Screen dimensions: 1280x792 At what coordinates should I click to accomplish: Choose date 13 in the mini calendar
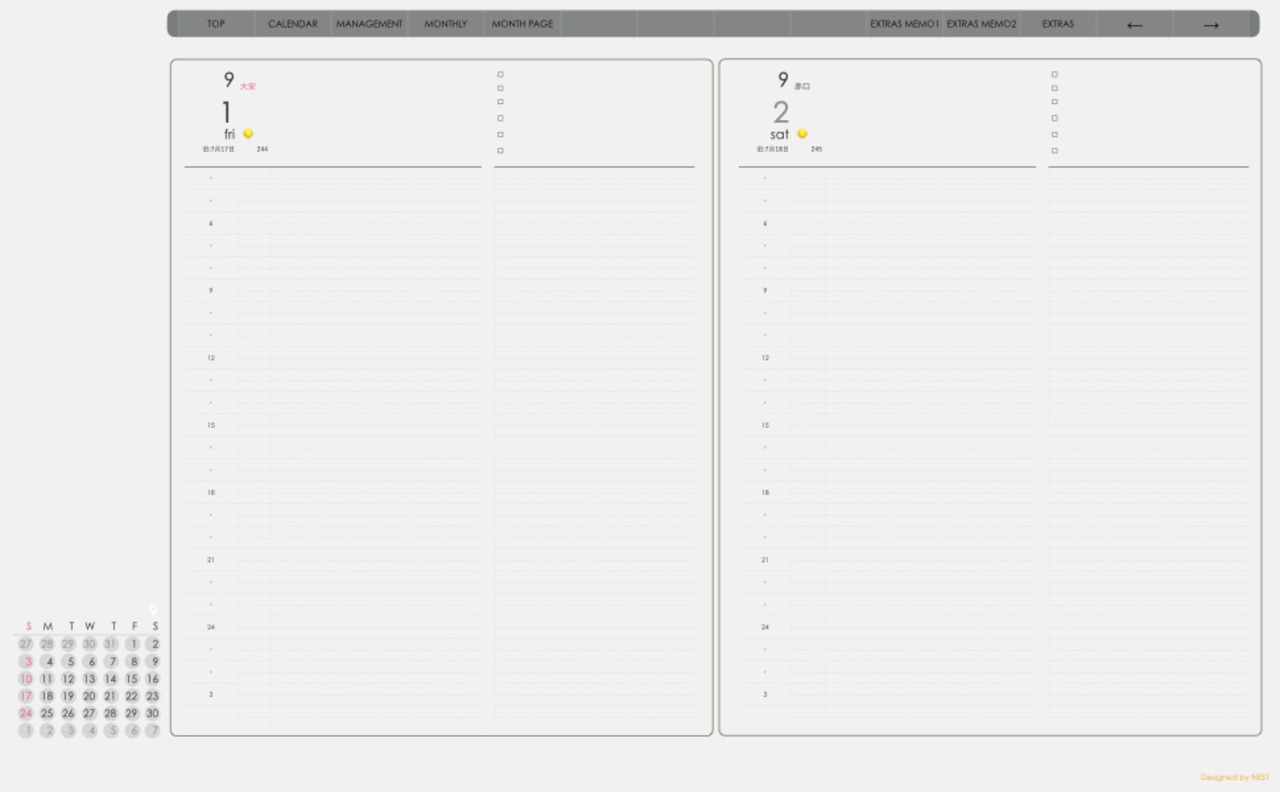(x=90, y=679)
